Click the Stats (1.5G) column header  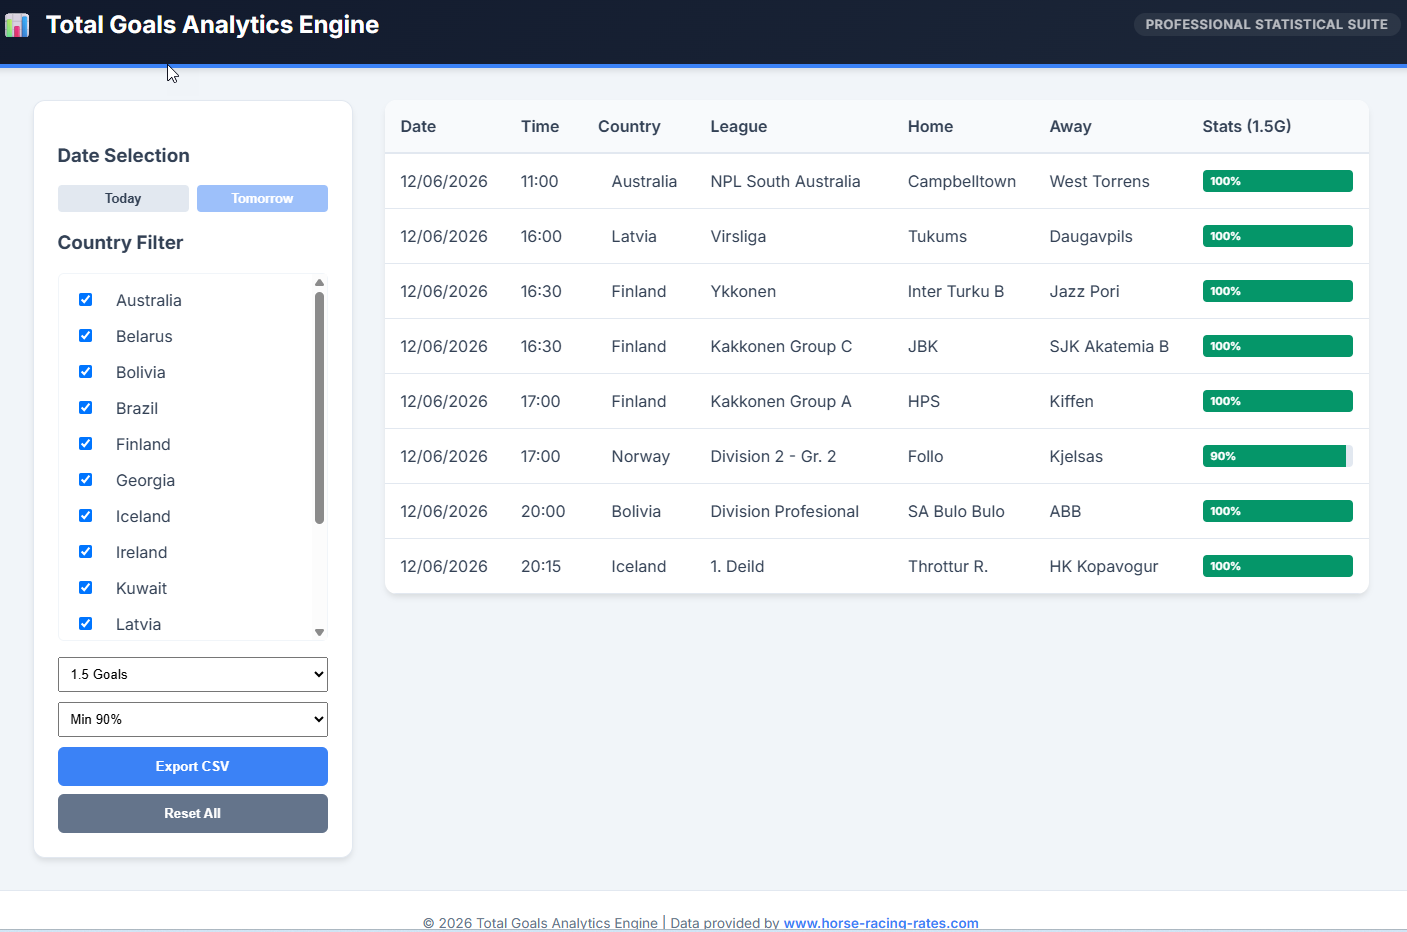1246,126
